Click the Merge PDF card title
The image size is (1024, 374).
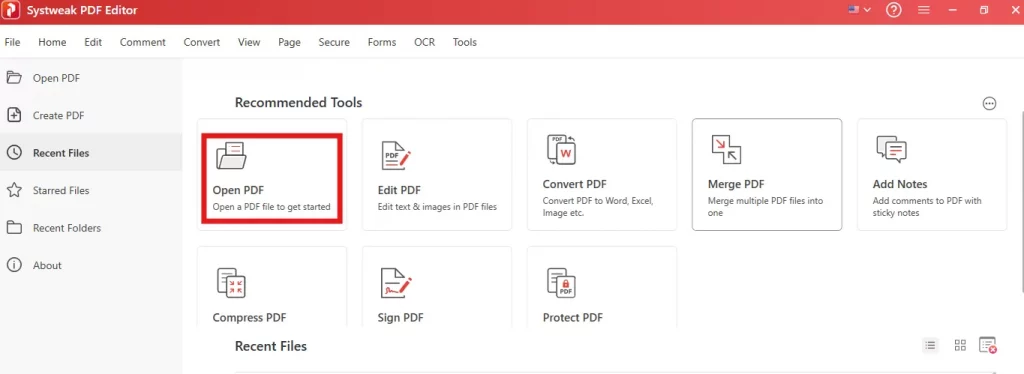pyautogui.click(x=736, y=185)
